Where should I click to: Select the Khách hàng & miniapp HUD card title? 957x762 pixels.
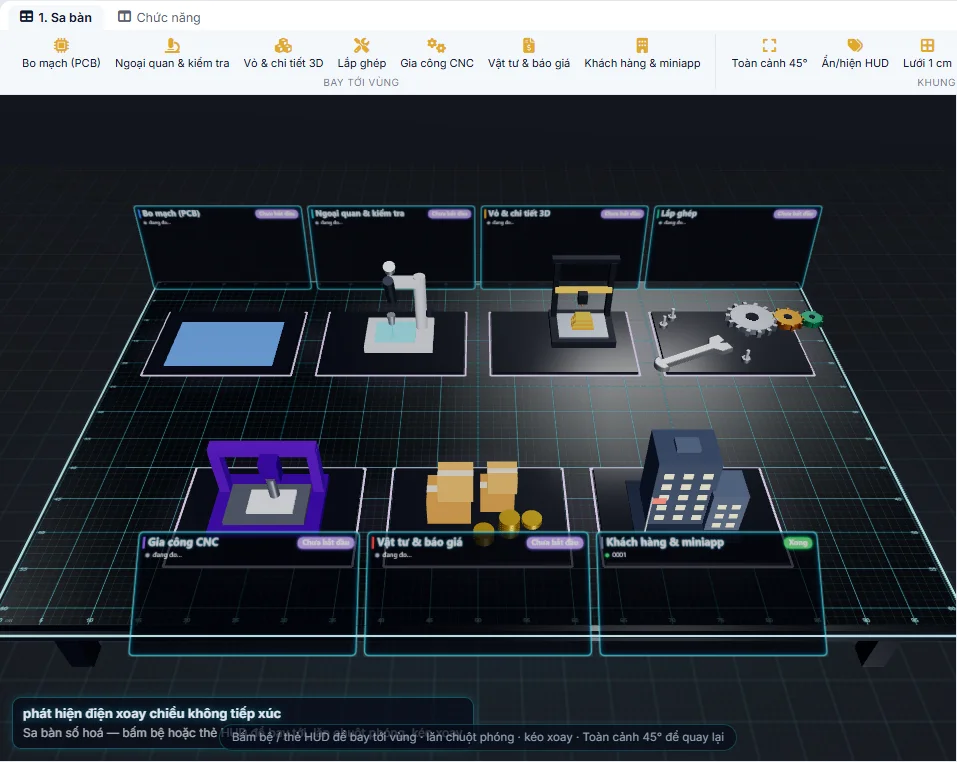click(665, 542)
